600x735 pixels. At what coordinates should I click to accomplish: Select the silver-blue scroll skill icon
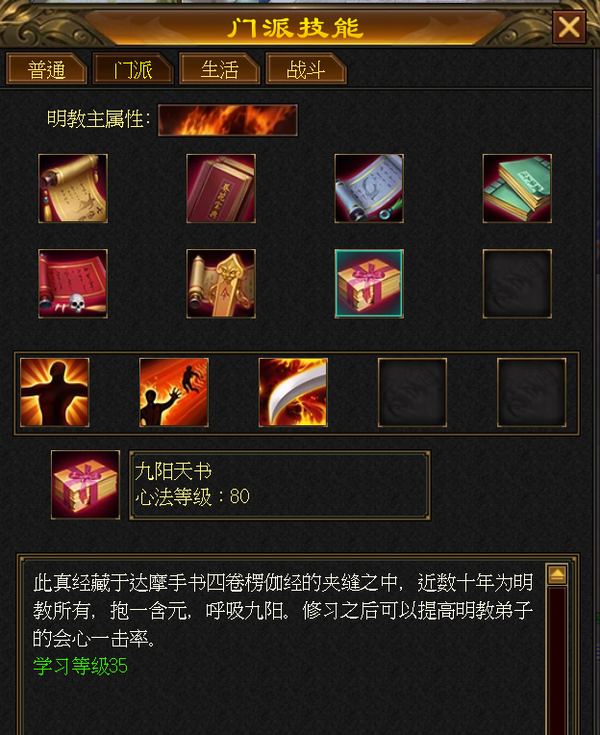click(369, 188)
